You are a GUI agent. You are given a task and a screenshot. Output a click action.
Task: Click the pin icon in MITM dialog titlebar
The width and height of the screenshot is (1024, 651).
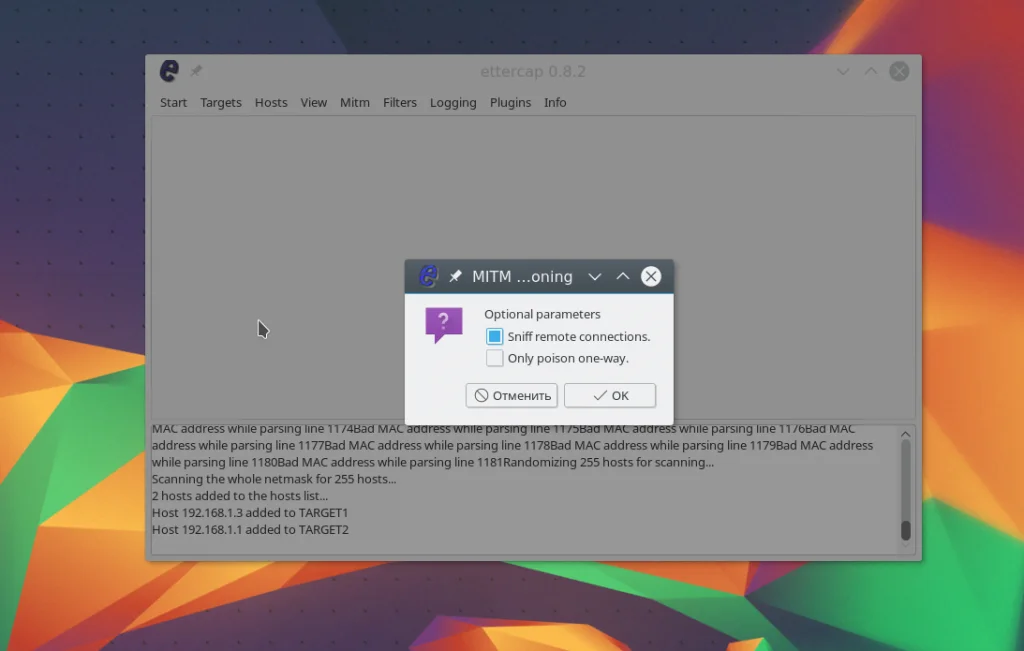455,276
